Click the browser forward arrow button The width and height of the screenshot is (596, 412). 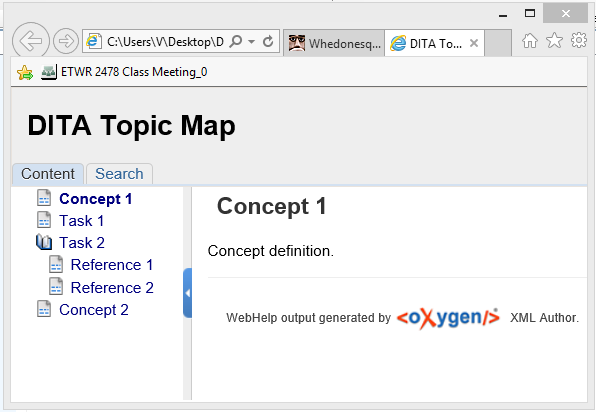click(x=66, y=41)
